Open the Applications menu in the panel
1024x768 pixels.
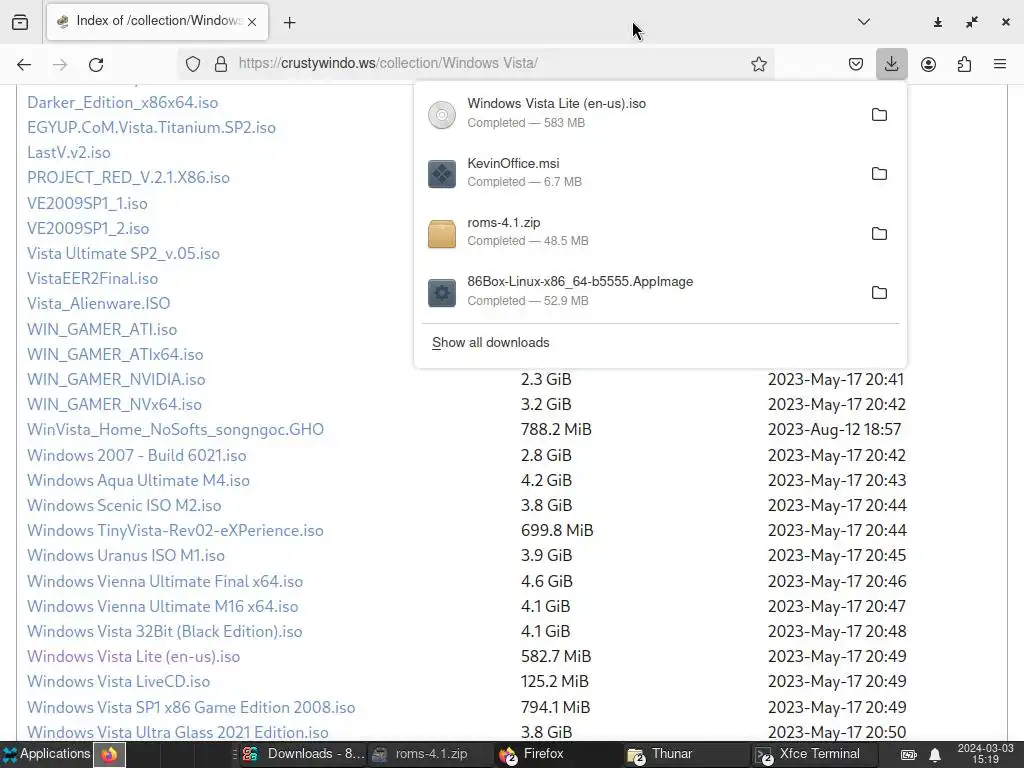click(46, 754)
